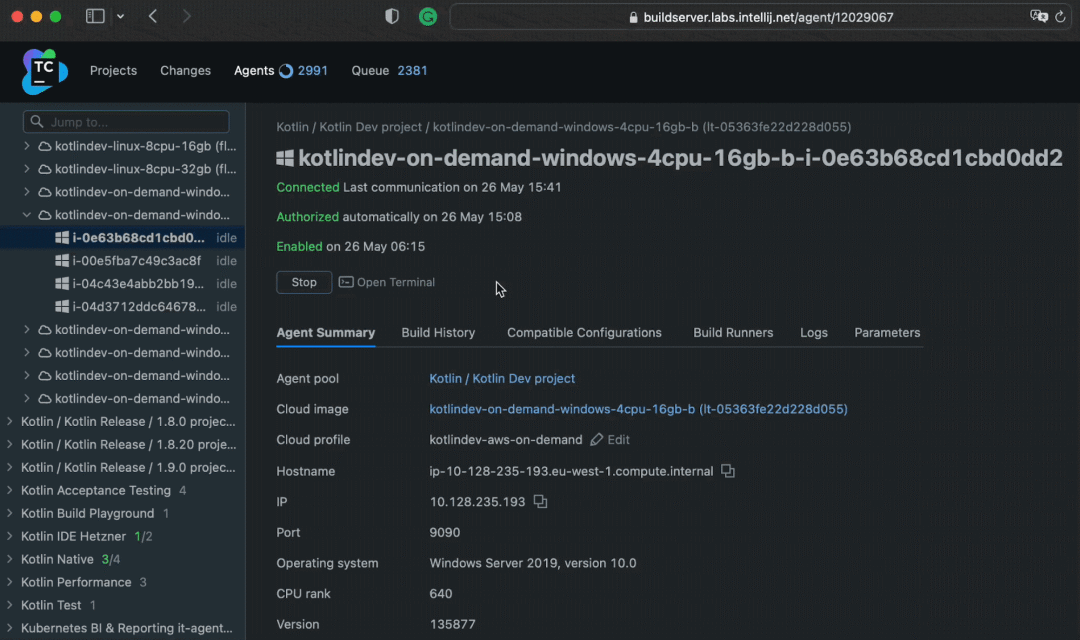
Task: Open the Parameters tab
Action: pos(887,333)
